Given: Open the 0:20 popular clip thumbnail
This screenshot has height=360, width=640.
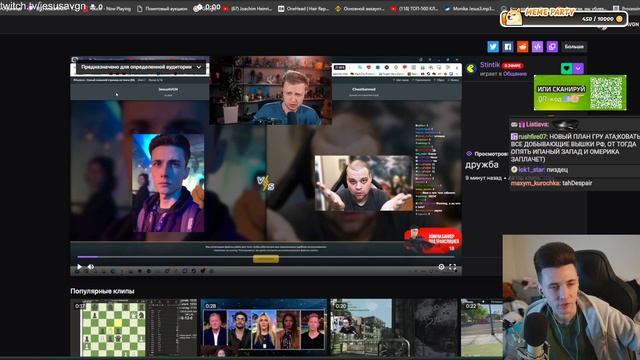Looking at the screenshot, I should 394,328.
